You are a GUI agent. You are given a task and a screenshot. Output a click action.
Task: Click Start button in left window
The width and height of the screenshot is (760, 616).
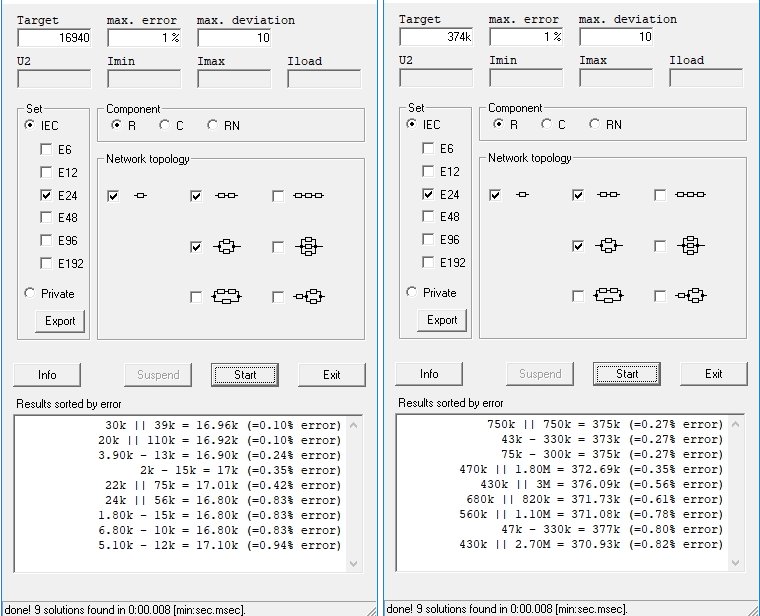click(x=245, y=375)
